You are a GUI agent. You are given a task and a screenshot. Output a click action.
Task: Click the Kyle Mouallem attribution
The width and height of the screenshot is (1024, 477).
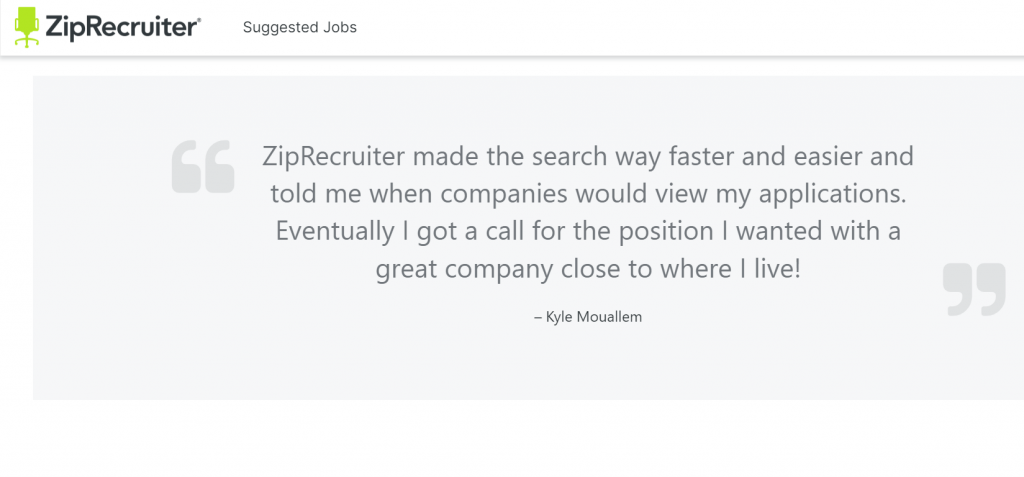588,317
